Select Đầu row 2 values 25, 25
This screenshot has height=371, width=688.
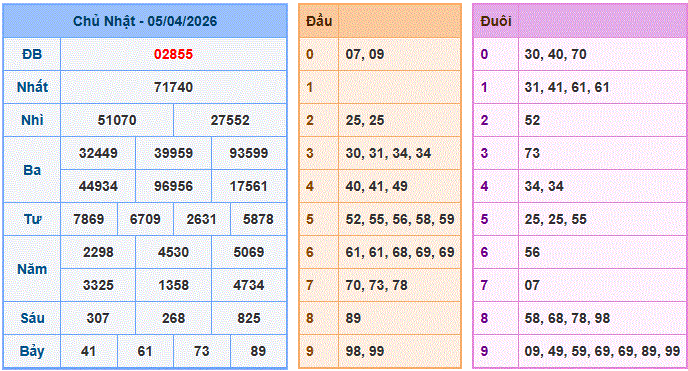(x=365, y=120)
